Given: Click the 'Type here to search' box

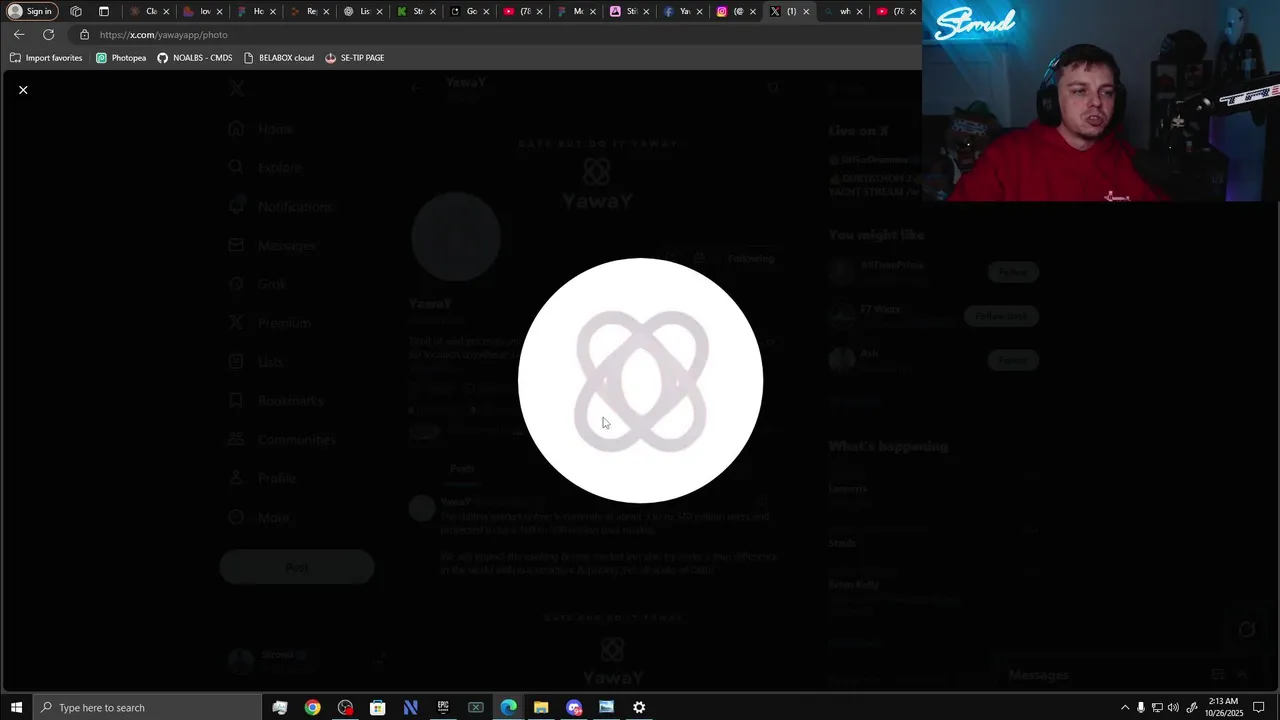Looking at the screenshot, I should pos(145,708).
